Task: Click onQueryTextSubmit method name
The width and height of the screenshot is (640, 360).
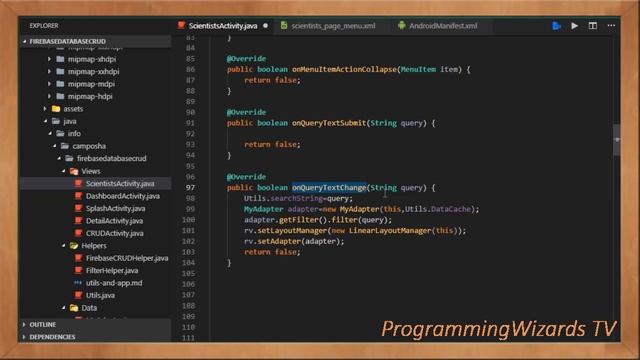Action: tap(329, 123)
